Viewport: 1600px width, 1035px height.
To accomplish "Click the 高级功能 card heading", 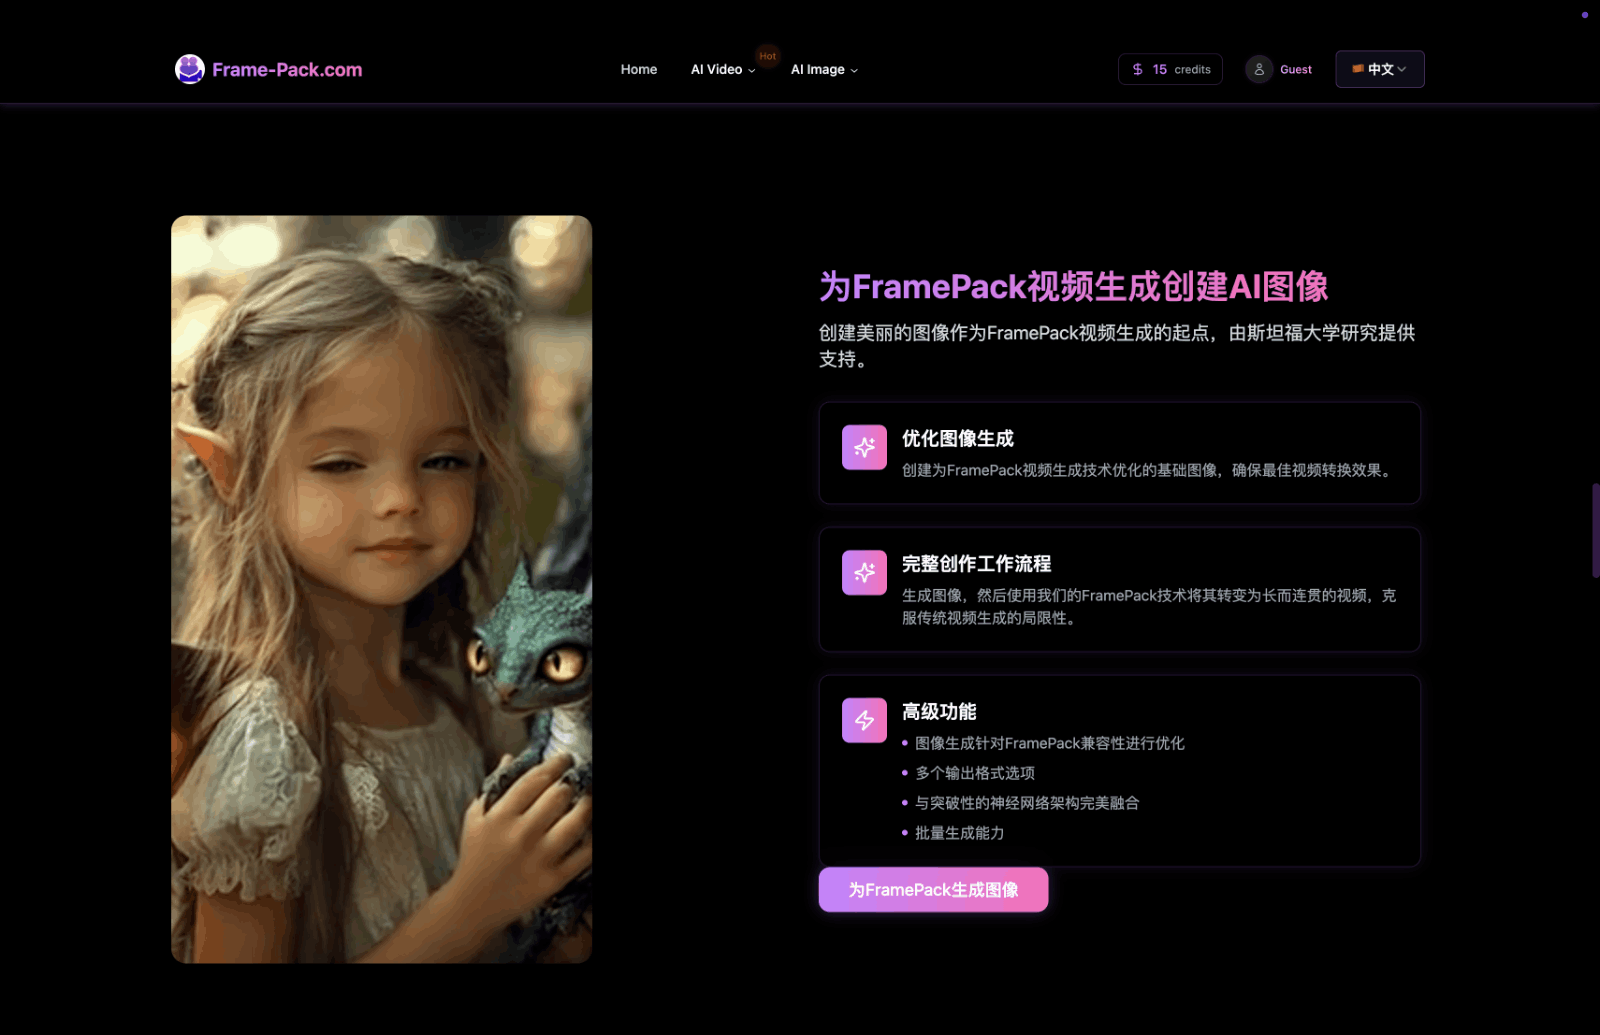I will 939,712.
